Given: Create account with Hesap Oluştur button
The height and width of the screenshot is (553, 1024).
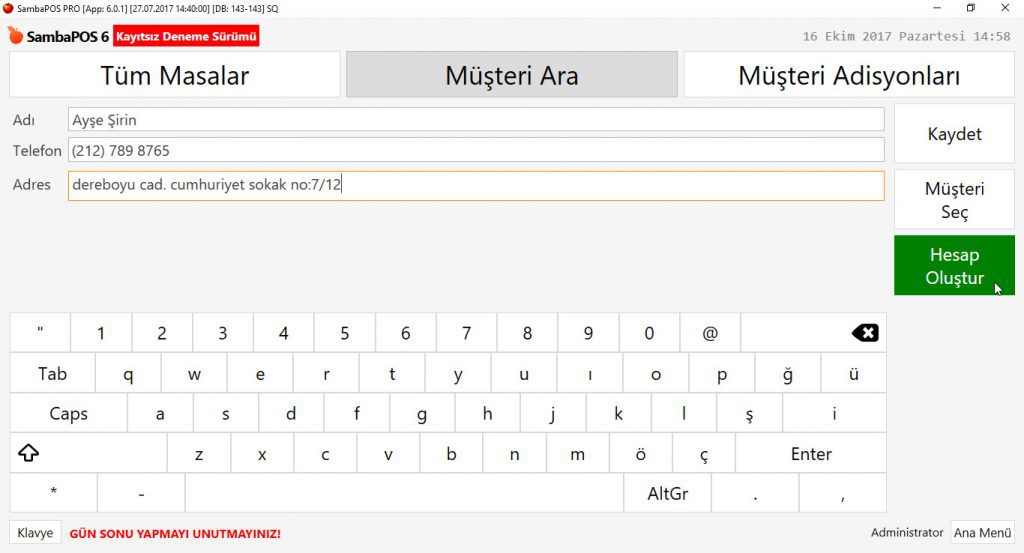Looking at the screenshot, I should [x=954, y=266].
